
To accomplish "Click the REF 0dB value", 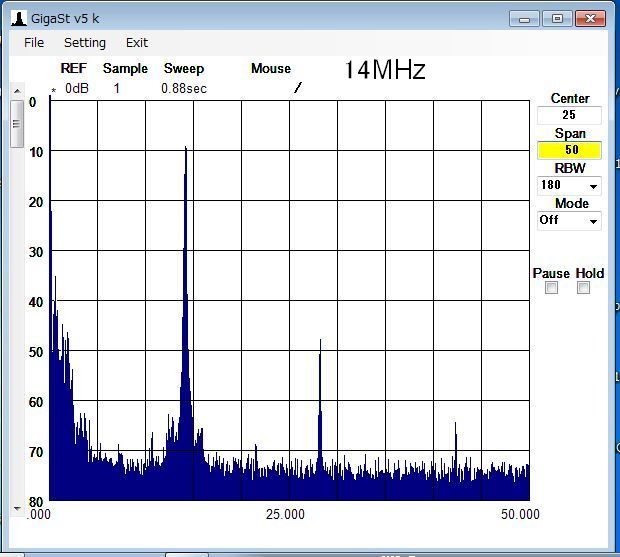I will [77, 89].
